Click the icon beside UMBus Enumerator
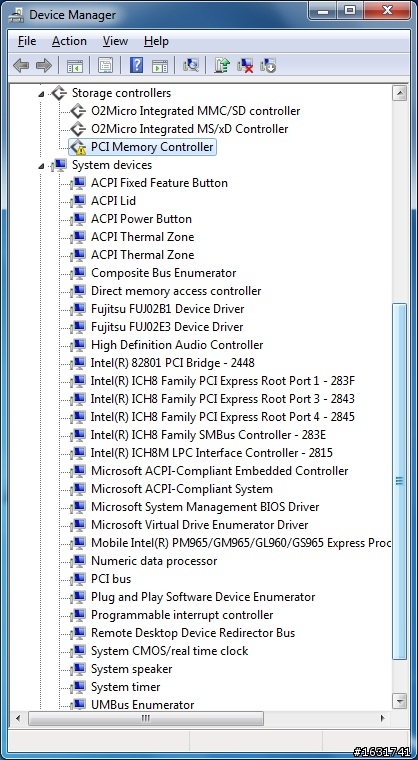The width and height of the screenshot is (418, 760). pos(78,705)
